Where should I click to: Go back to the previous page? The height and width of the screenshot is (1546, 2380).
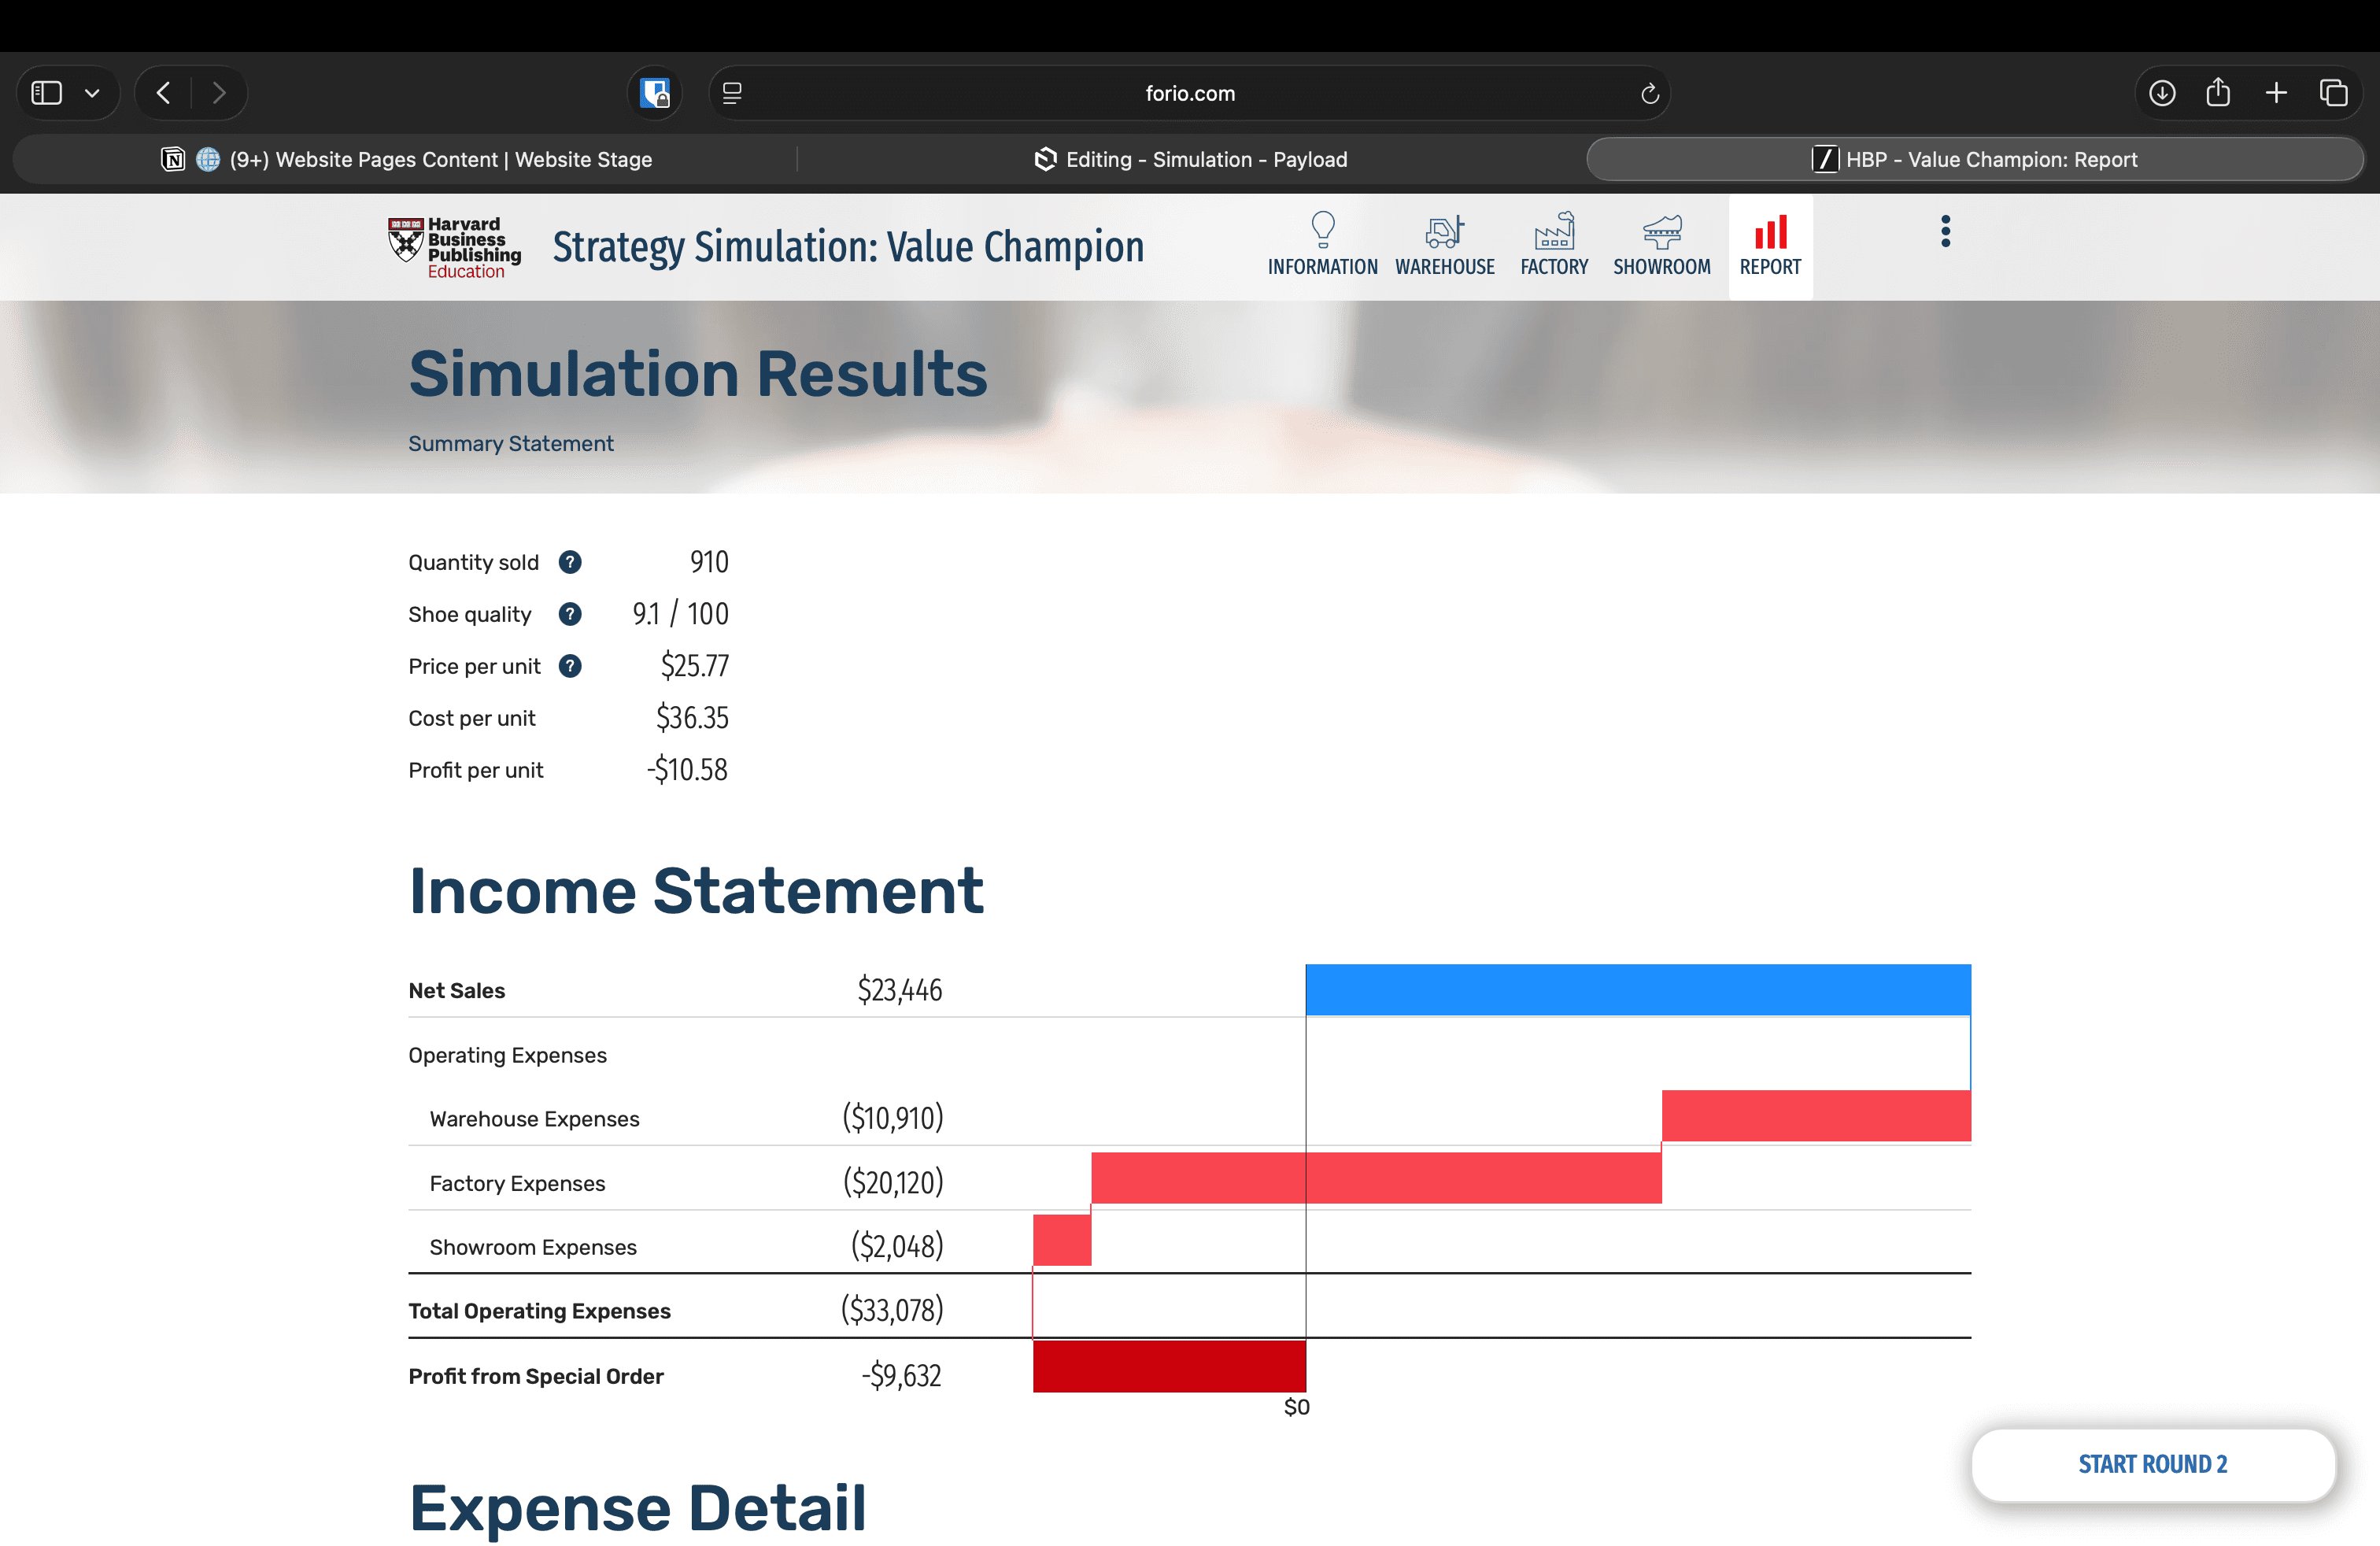click(164, 93)
